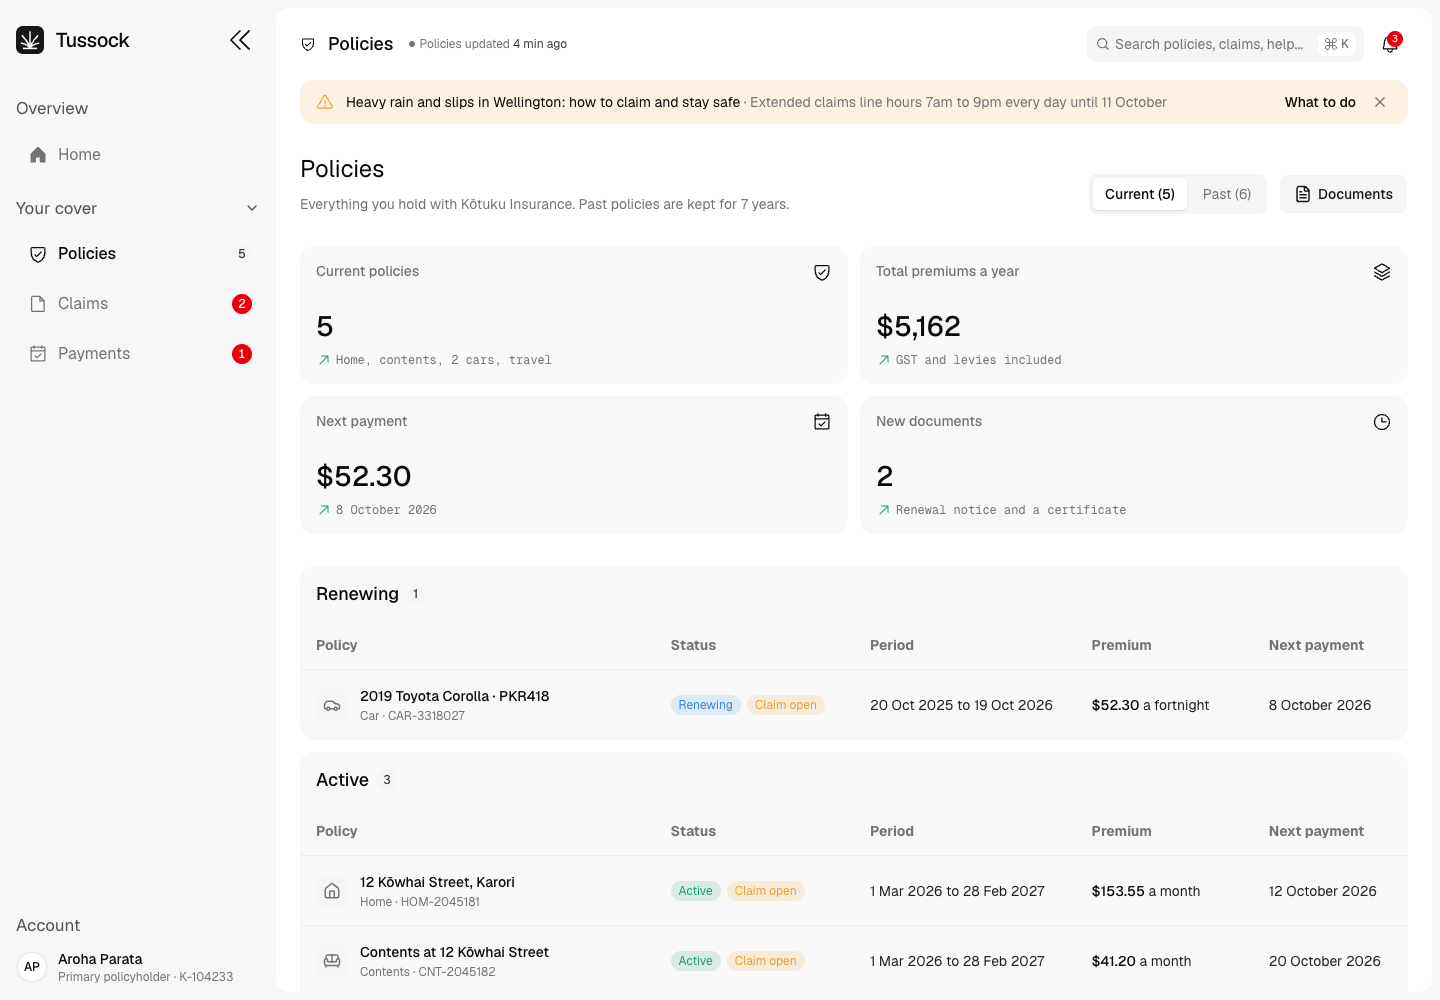This screenshot has width=1440, height=1000.
Task: Click calendar icon on Next payment card
Action: point(822,422)
